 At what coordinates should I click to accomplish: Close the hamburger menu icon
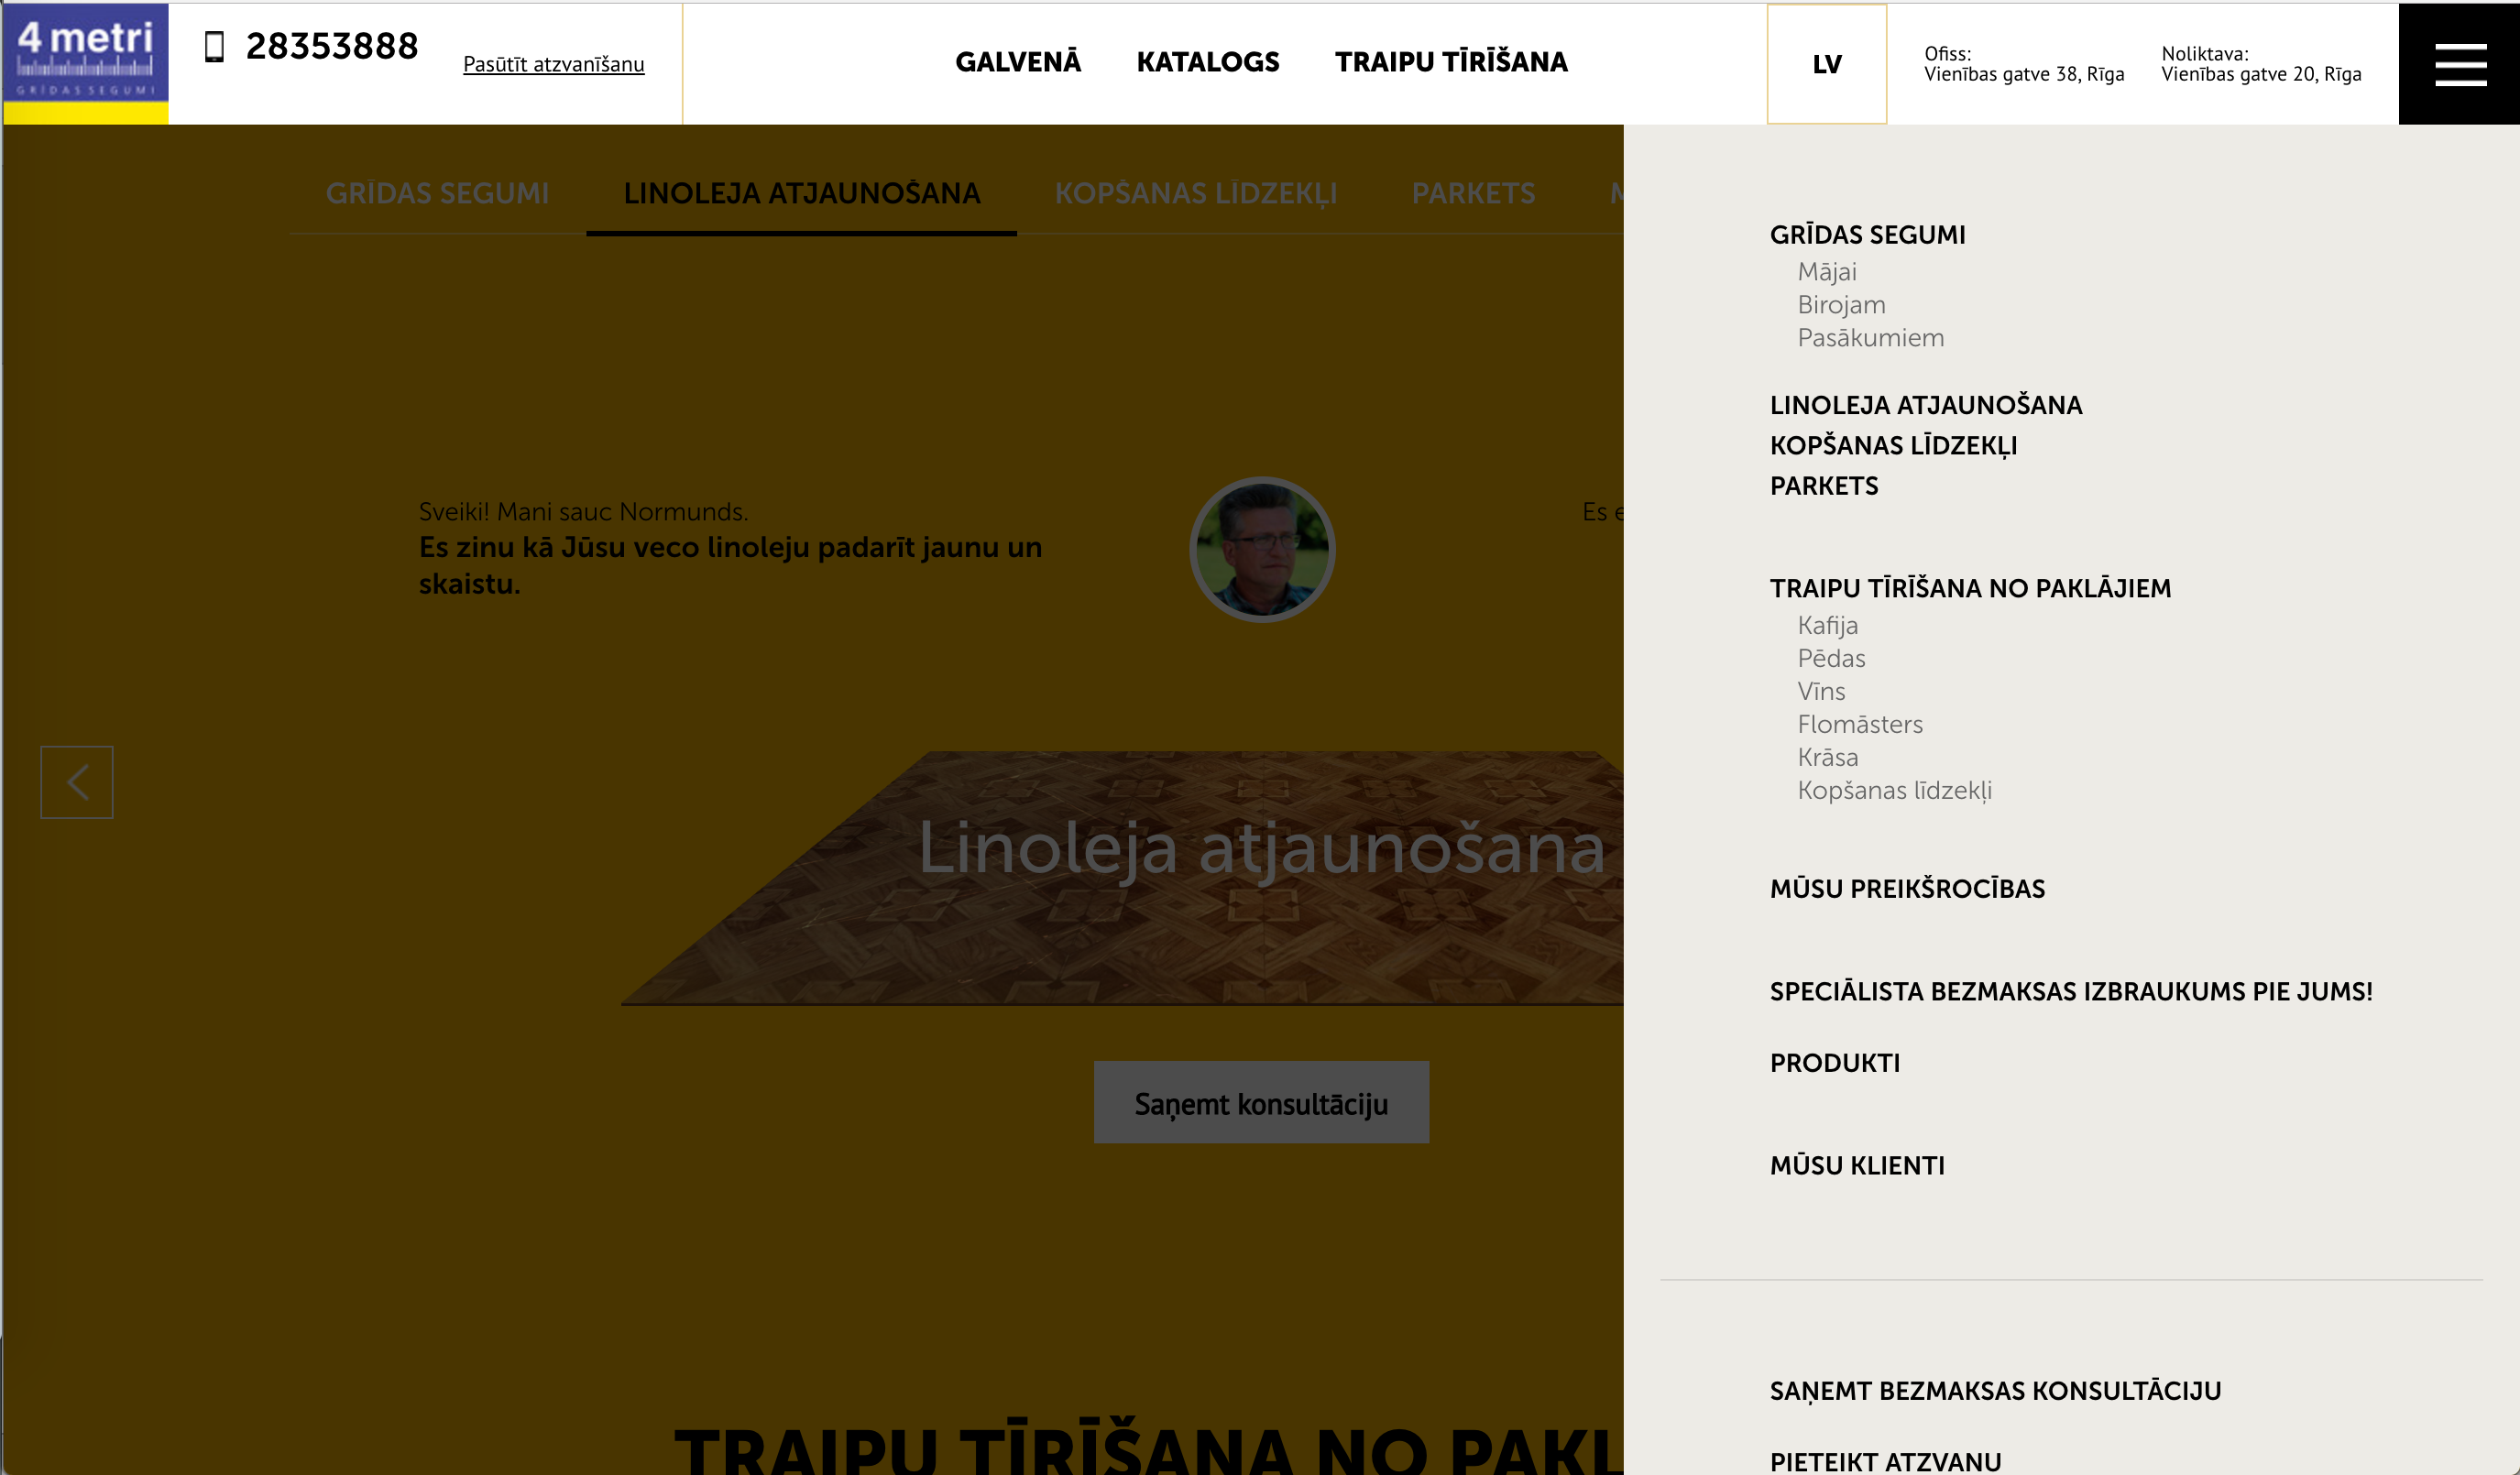[x=2459, y=64]
